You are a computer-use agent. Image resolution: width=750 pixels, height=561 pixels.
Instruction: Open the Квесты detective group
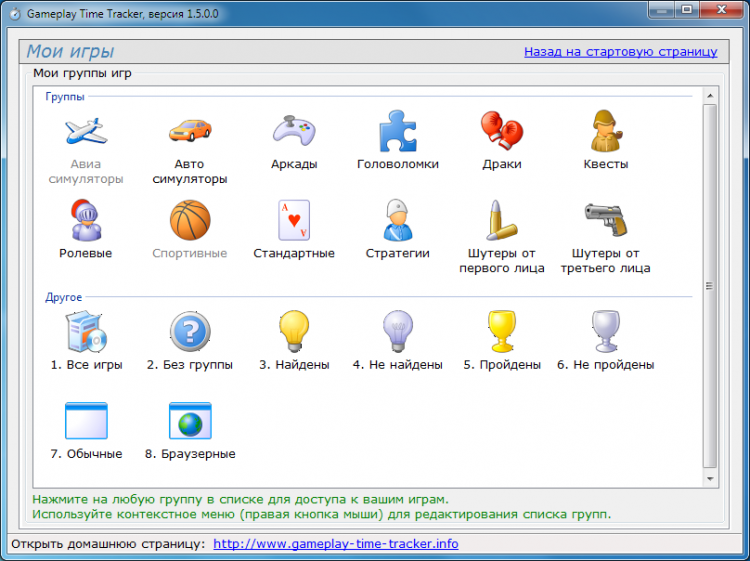(x=606, y=131)
